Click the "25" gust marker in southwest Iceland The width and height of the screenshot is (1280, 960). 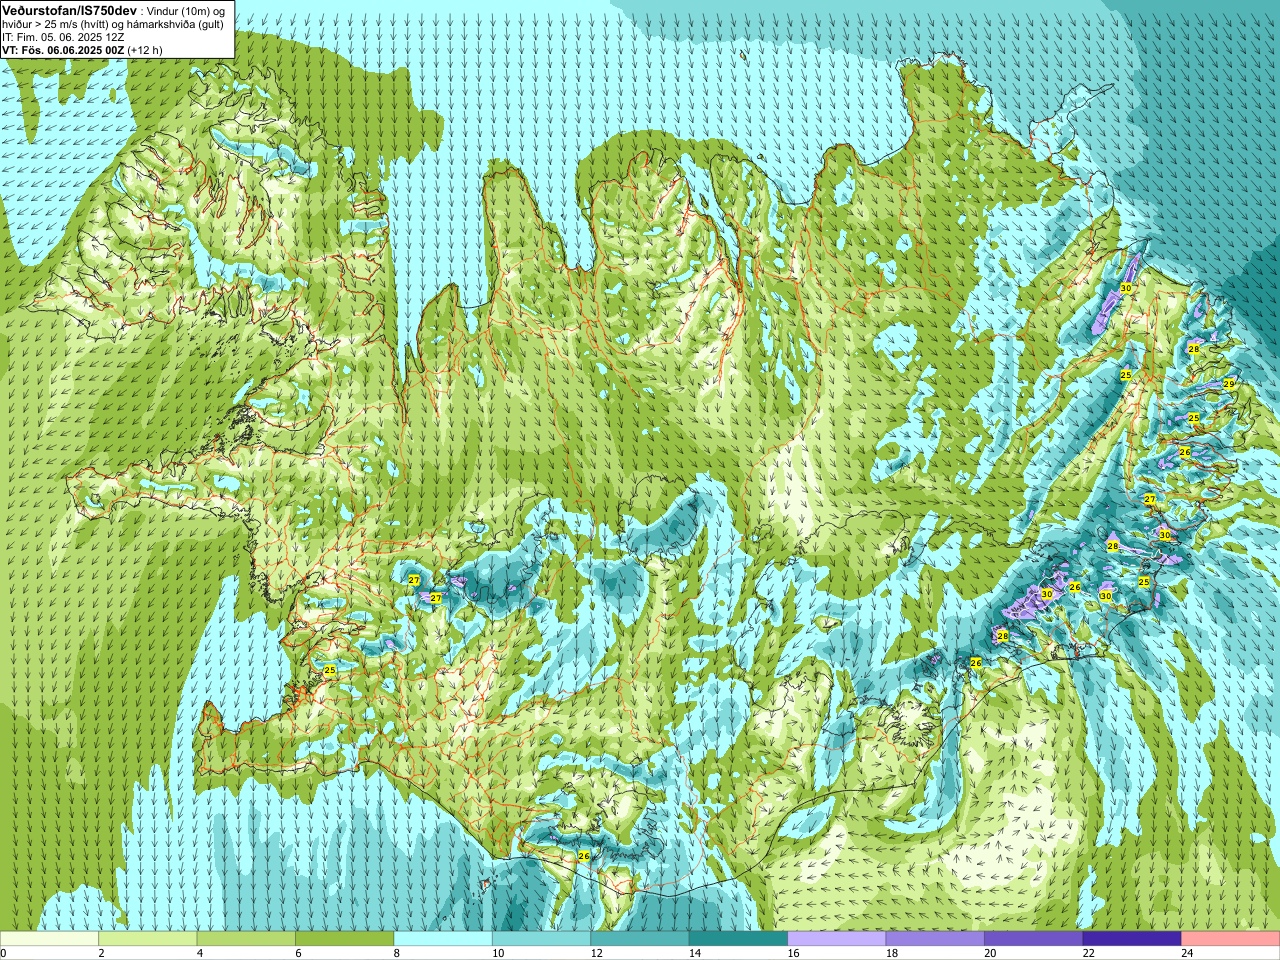point(330,670)
